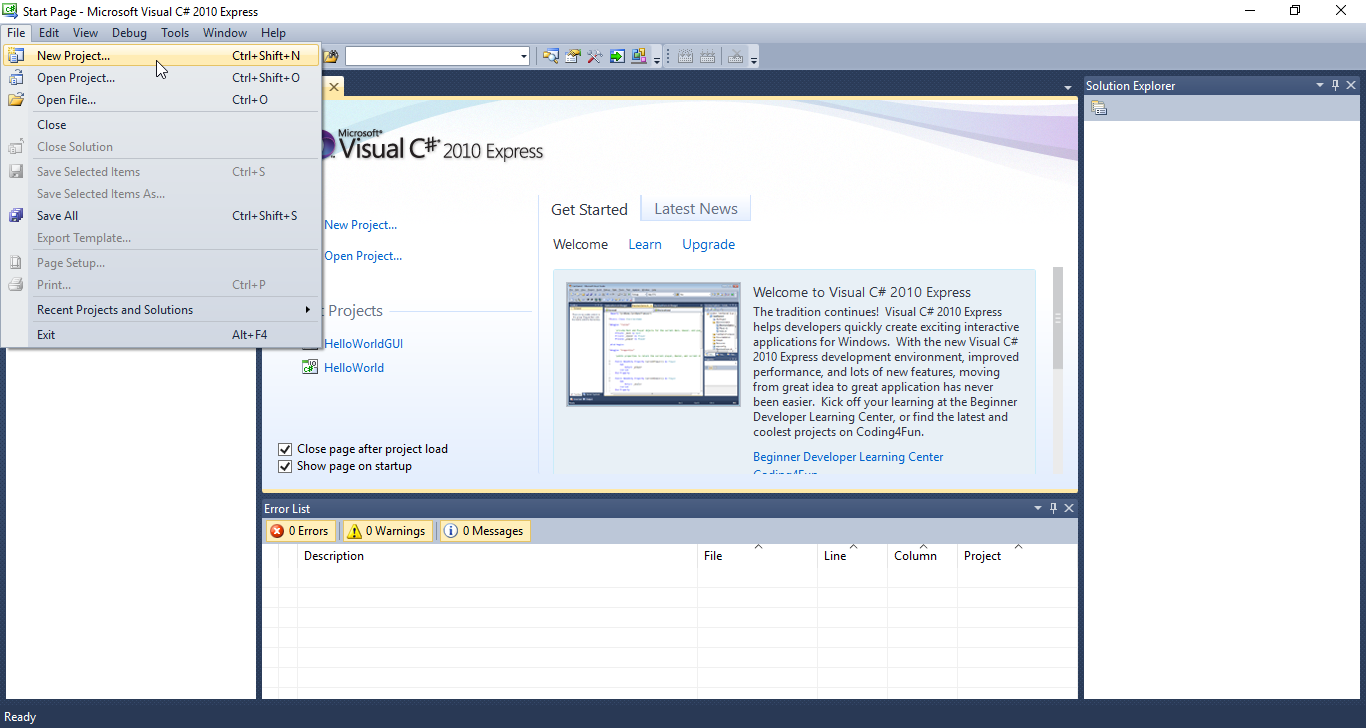Click the Start Page vertical scrollbar thumb
This screenshot has height=728, width=1366.
[1058, 319]
